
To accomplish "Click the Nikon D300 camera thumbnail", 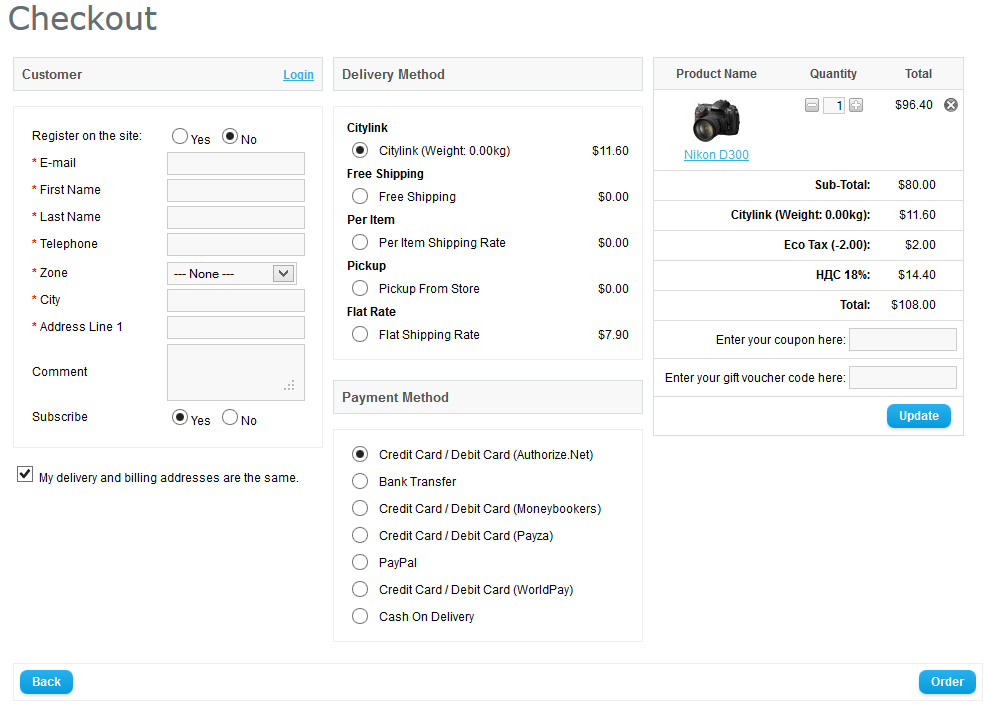I will 716,121.
